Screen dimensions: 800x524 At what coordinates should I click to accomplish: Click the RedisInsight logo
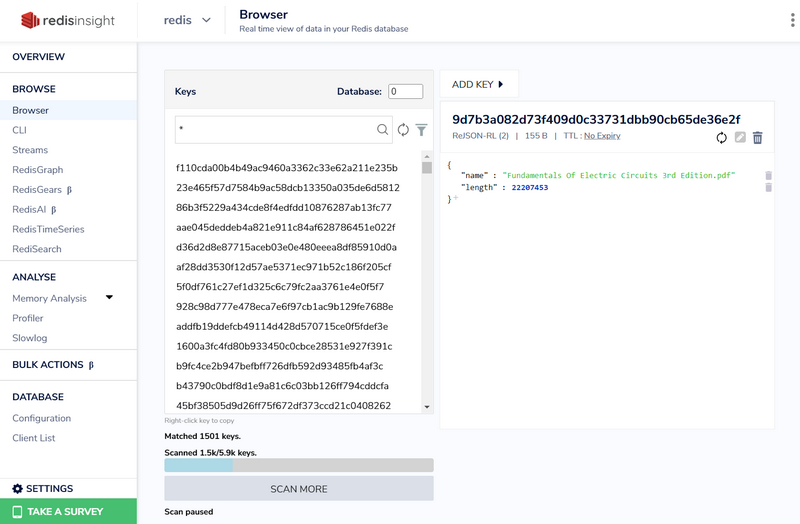tap(67, 20)
